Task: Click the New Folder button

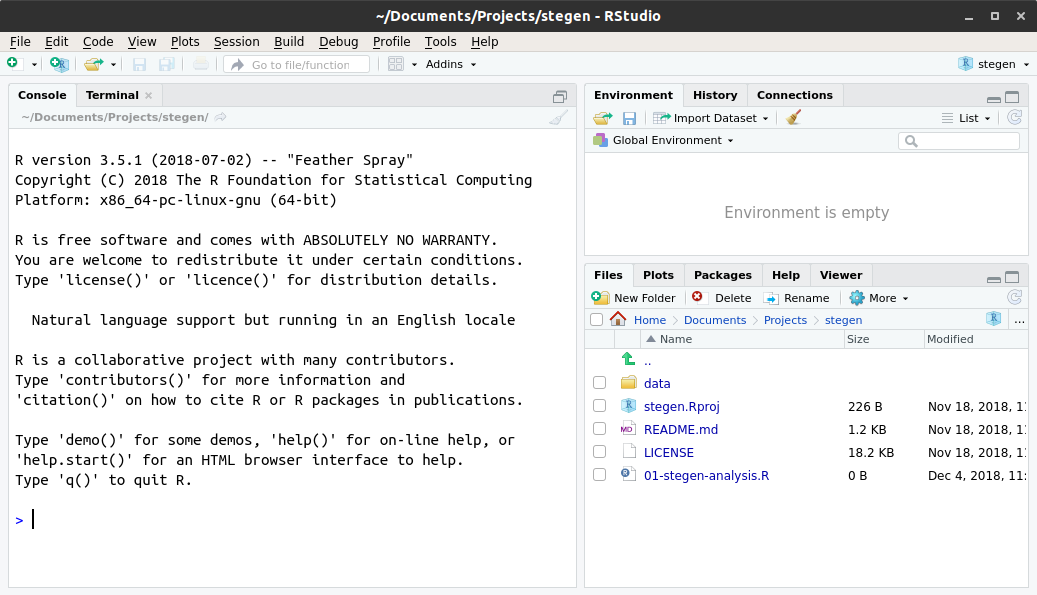Action: pos(634,298)
